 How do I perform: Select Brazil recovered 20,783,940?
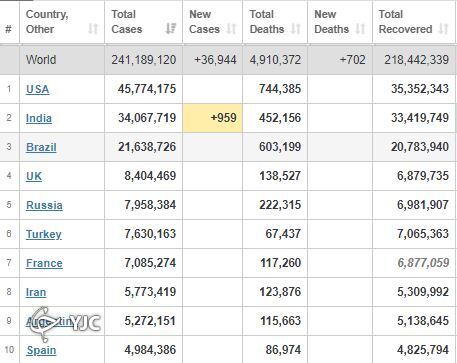[x=420, y=147]
